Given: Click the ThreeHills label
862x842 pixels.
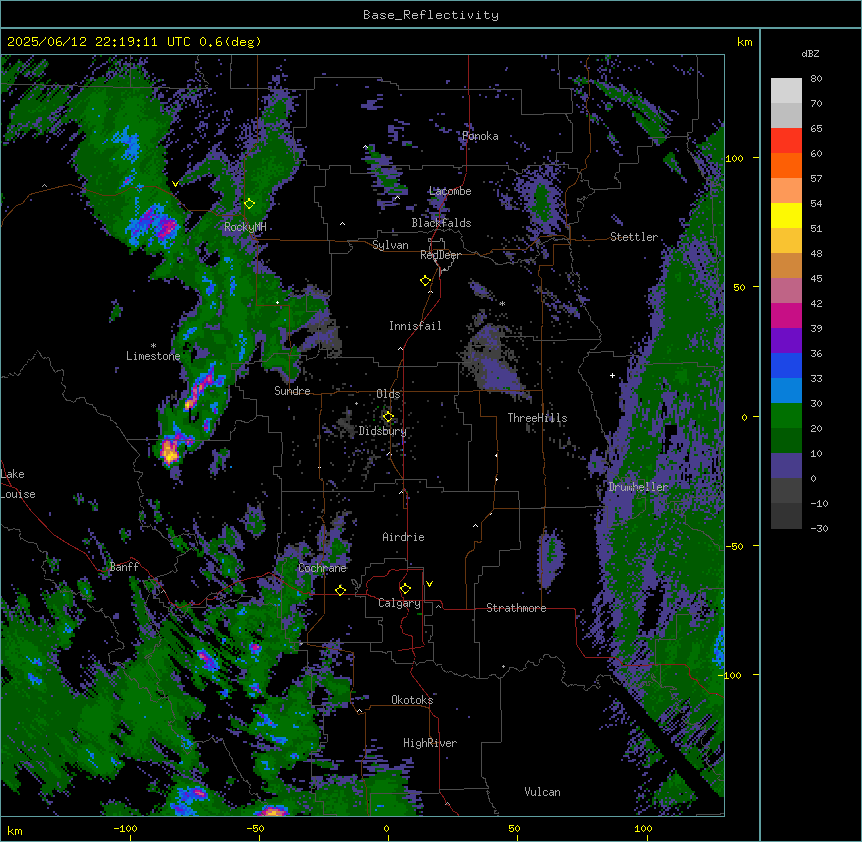Looking at the screenshot, I should point(537,418).
